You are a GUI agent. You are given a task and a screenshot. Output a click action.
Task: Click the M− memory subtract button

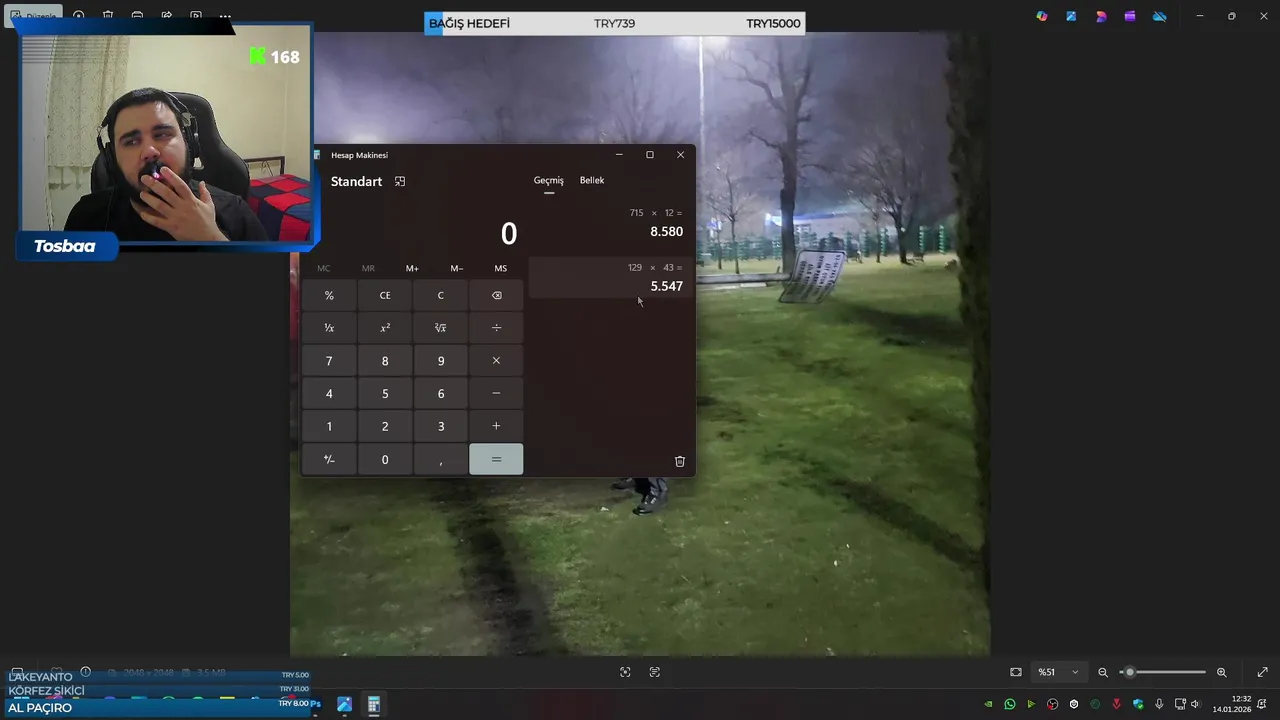(456, 268)
